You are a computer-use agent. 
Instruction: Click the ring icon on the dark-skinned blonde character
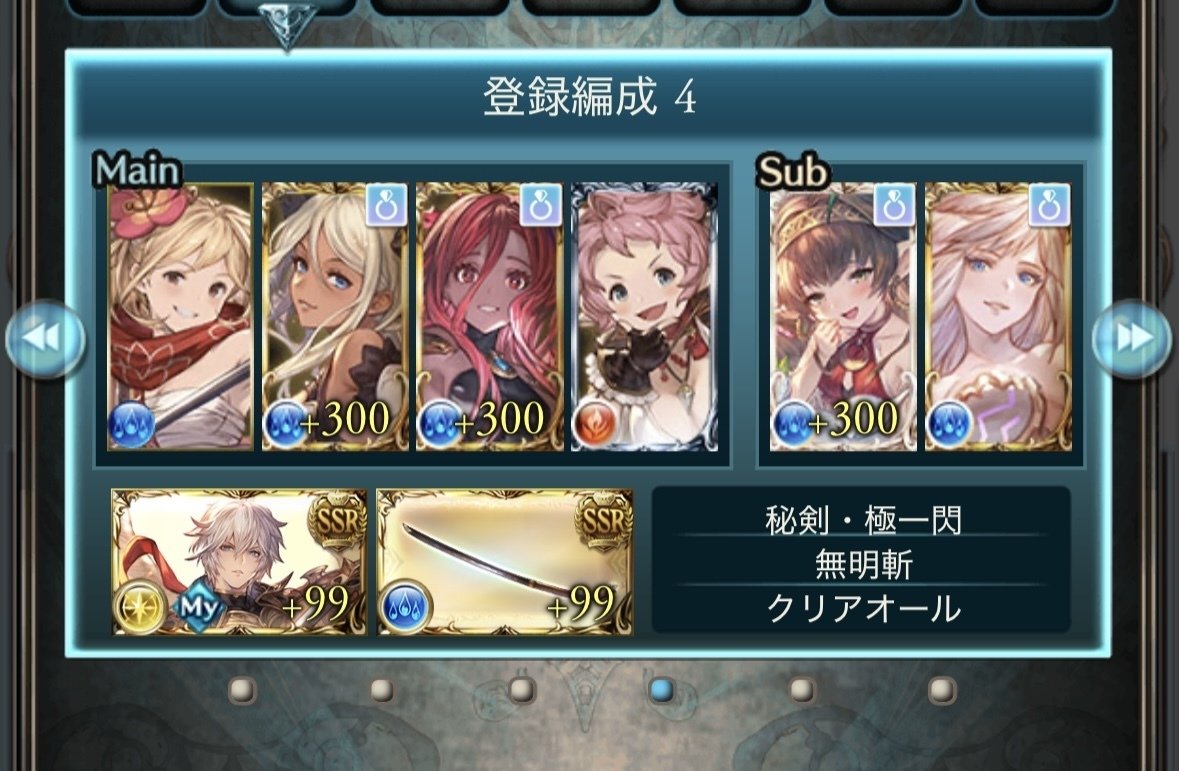coord(386,205)
